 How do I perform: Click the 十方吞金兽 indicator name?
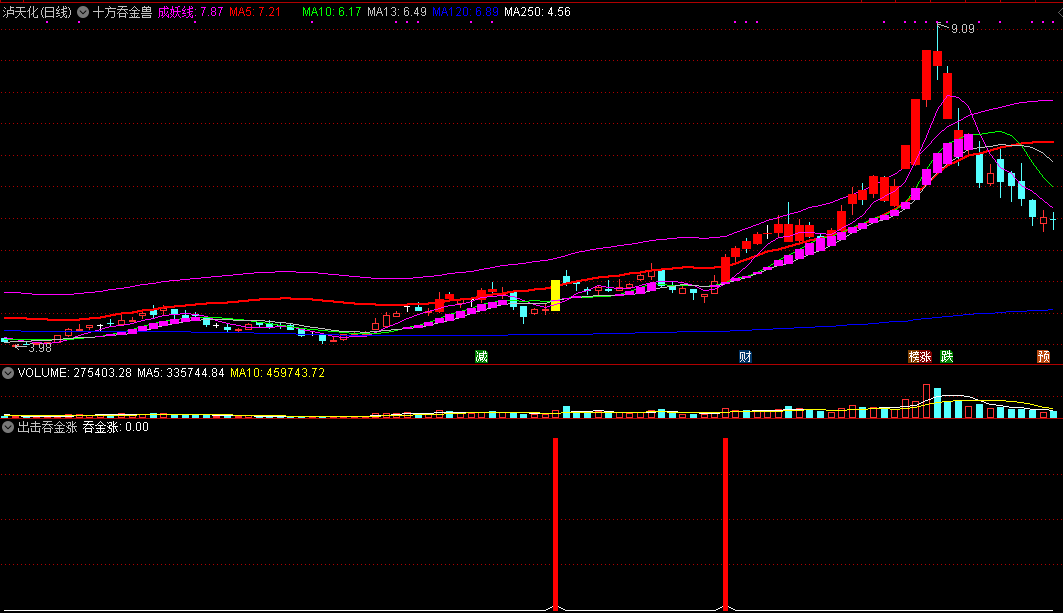point(122,12)
